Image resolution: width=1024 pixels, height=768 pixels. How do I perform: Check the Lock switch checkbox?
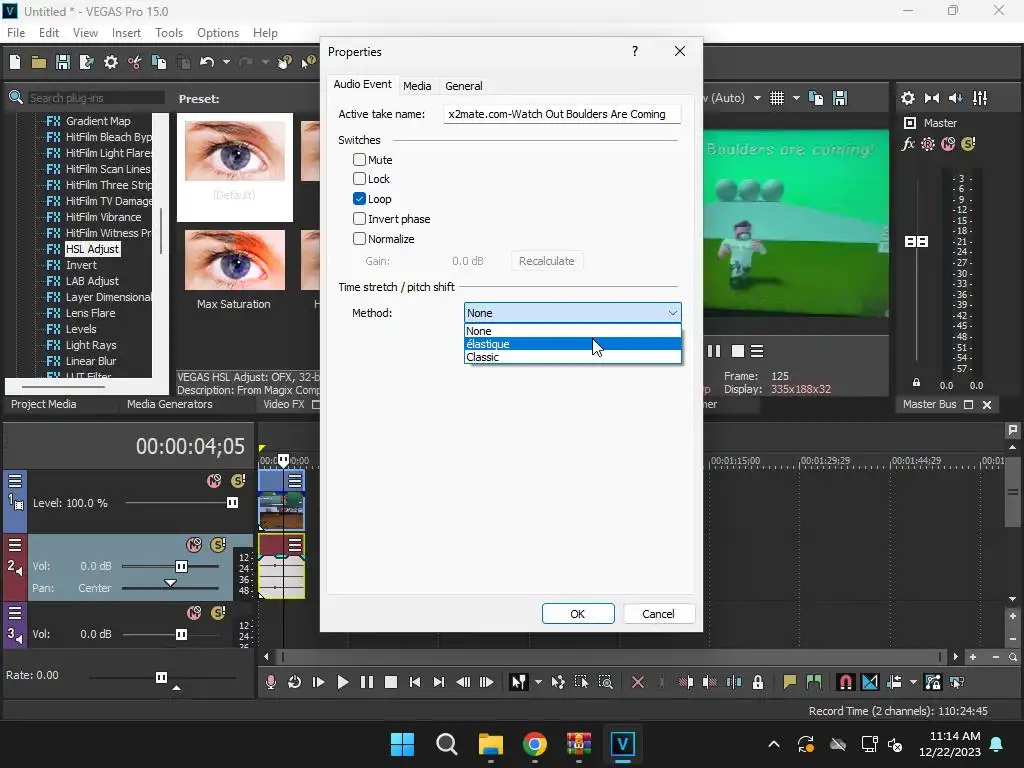click(x=359, y=178)
